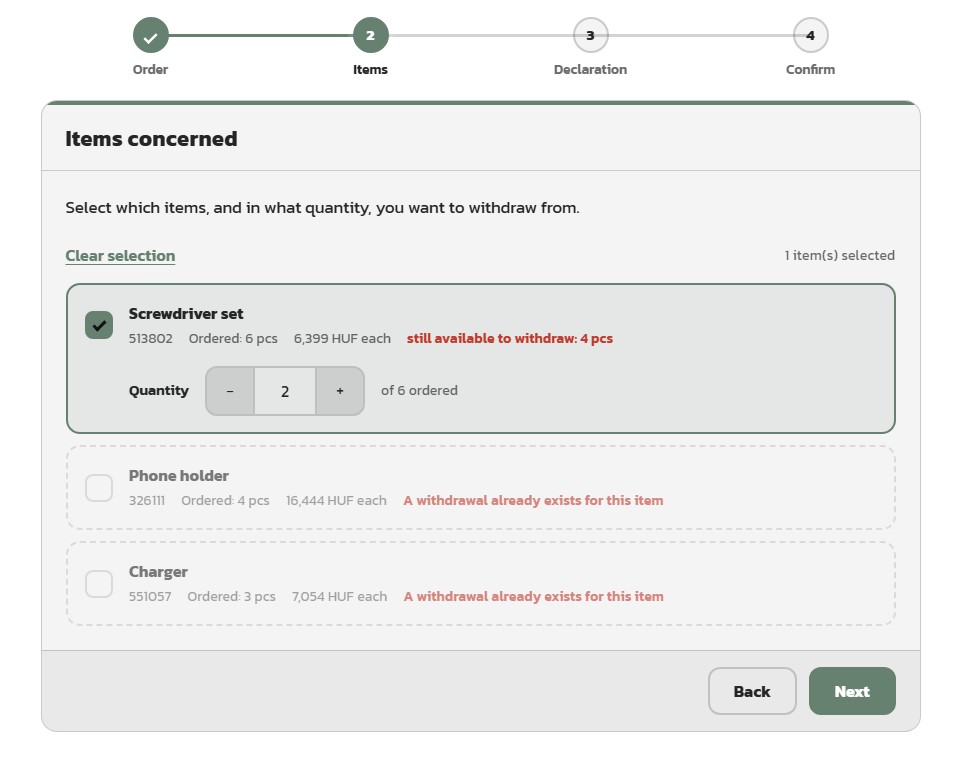Click the Phone holder item title
Screen dimensions: 960x759
tap(178, 476)
